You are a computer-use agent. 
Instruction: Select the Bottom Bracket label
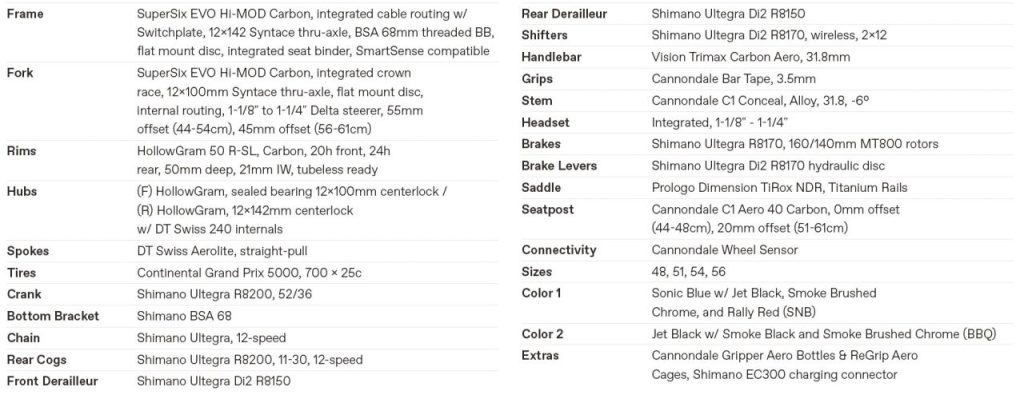(53, 316)
